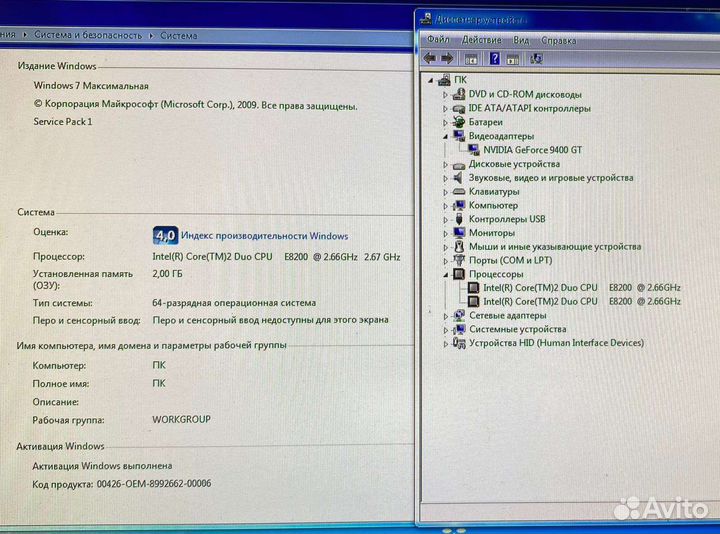This screenshot has height=534, width=720.
Task: Click the Scan for hardware changes toolbar icon
Action: (x=536, y=58)
